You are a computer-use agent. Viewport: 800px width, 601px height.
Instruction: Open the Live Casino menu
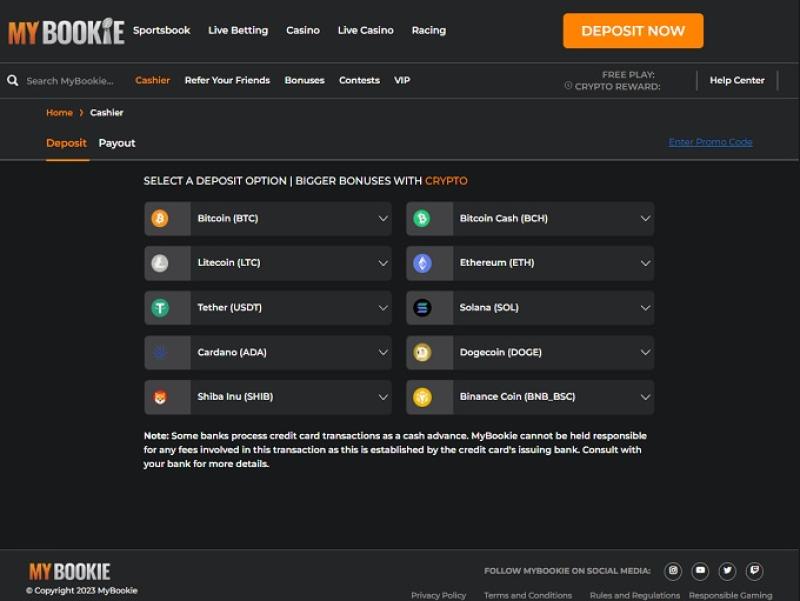point(365,30)
